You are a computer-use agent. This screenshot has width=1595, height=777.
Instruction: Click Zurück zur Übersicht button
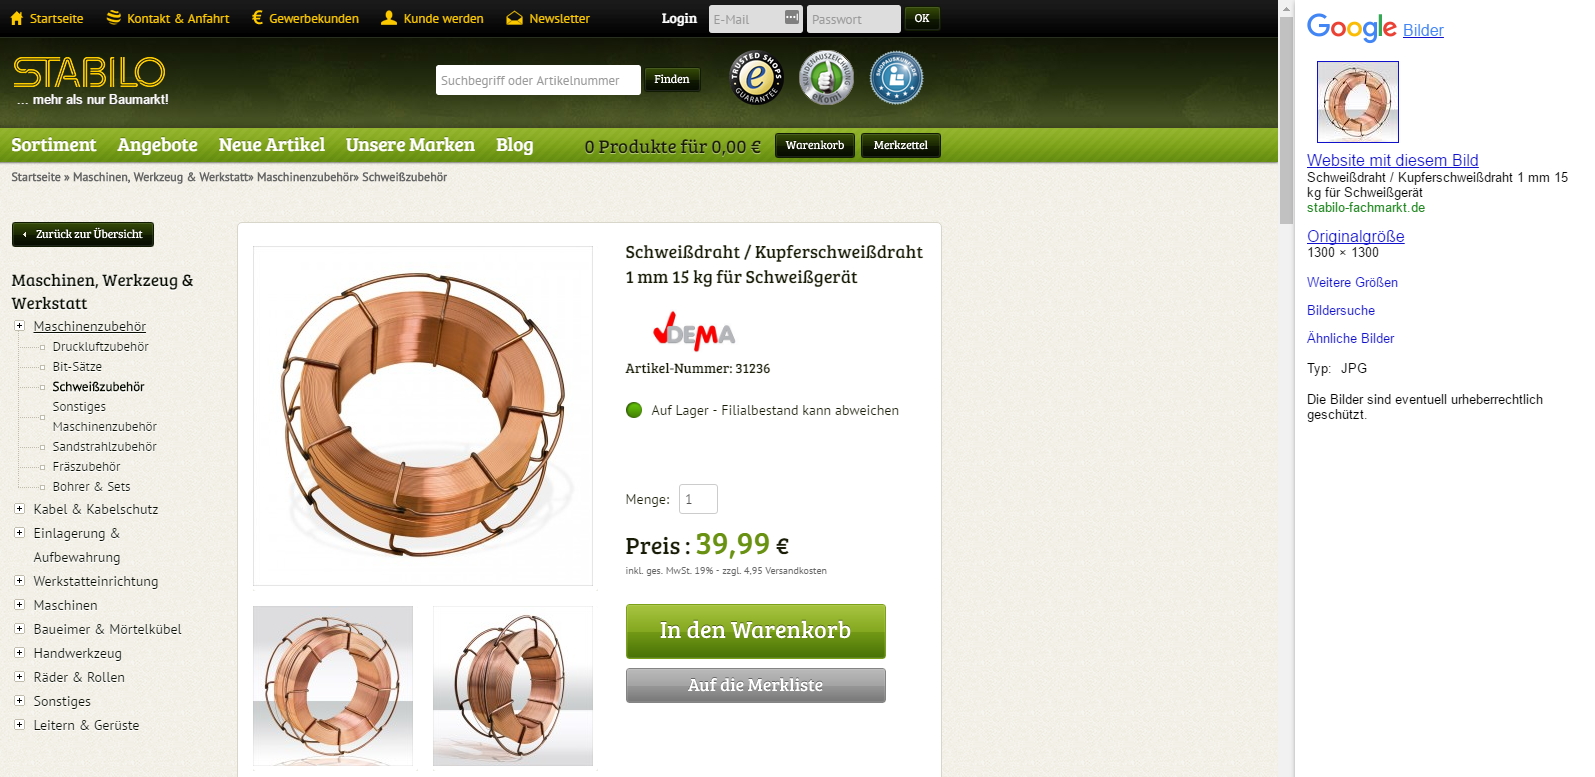[x=83, y=234]
